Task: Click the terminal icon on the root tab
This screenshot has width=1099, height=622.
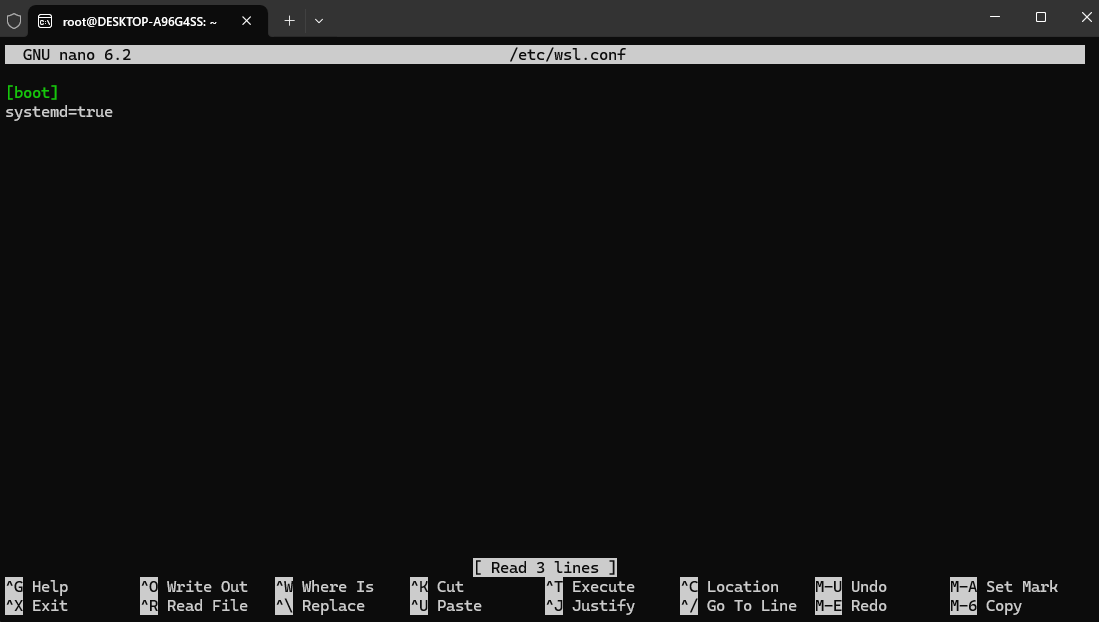Action: tap(46, 20)
